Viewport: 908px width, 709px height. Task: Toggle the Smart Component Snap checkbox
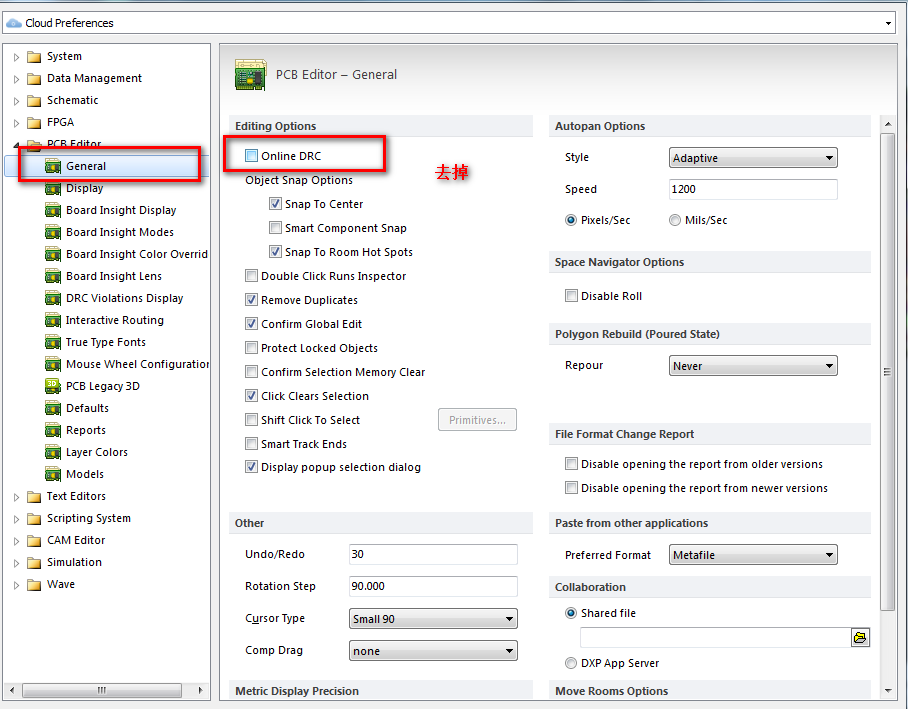pos(276,228)
